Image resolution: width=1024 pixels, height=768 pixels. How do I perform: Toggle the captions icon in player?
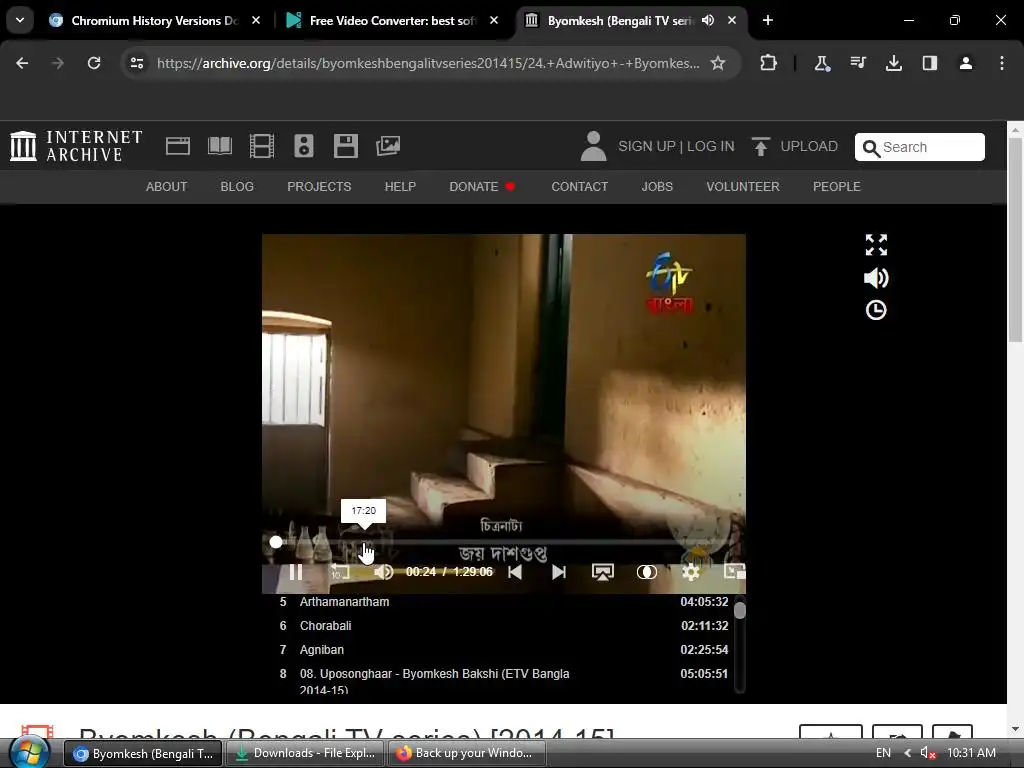tap(647, 572)
